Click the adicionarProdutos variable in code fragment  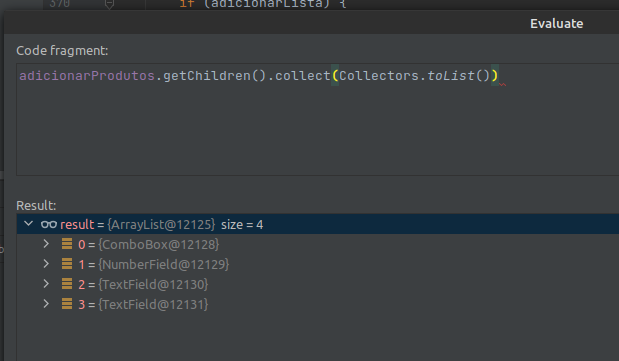click(x=87, y=75)
